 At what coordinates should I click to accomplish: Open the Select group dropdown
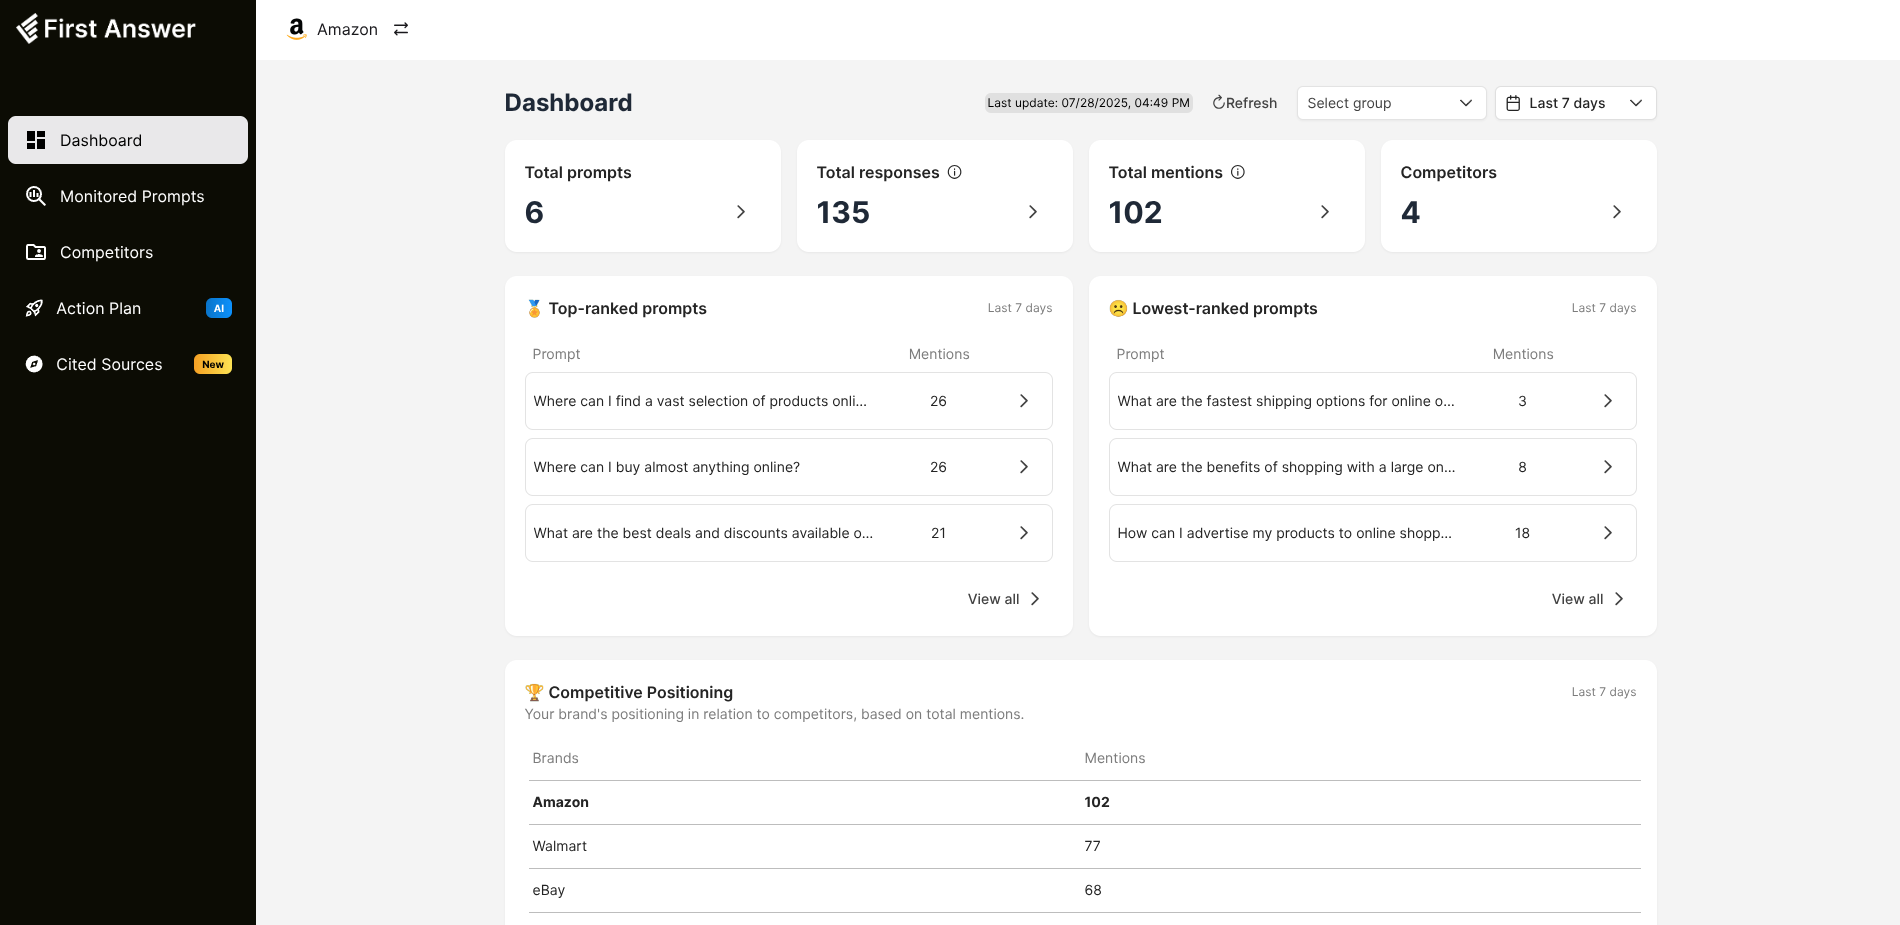coord(1389,103)
